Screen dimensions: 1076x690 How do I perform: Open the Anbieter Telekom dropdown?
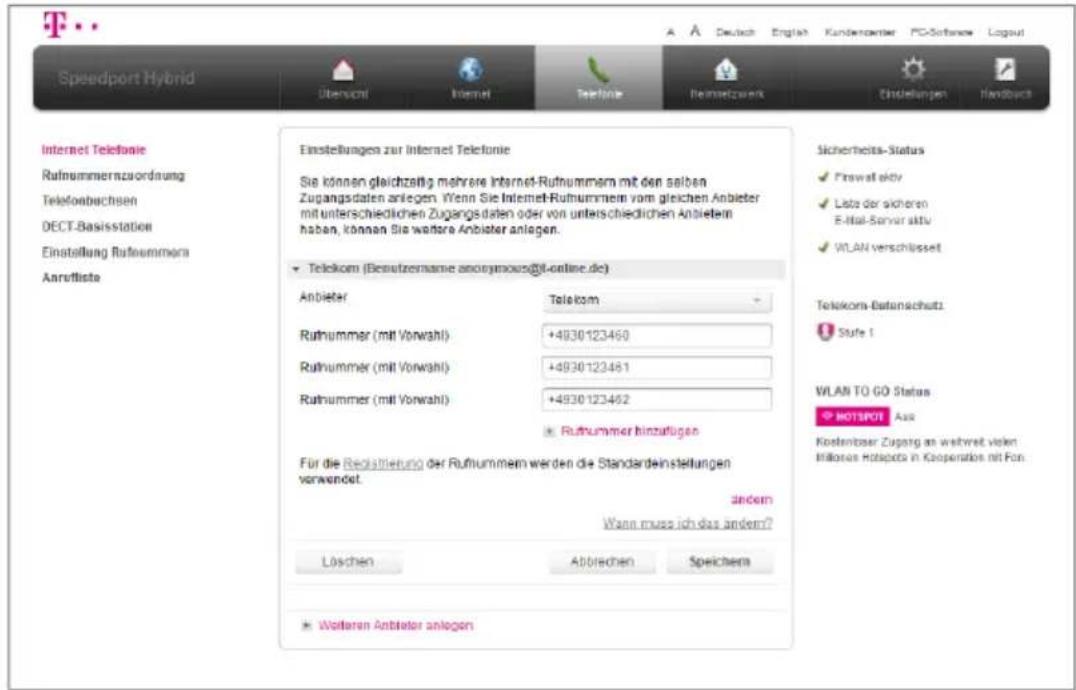657,300
